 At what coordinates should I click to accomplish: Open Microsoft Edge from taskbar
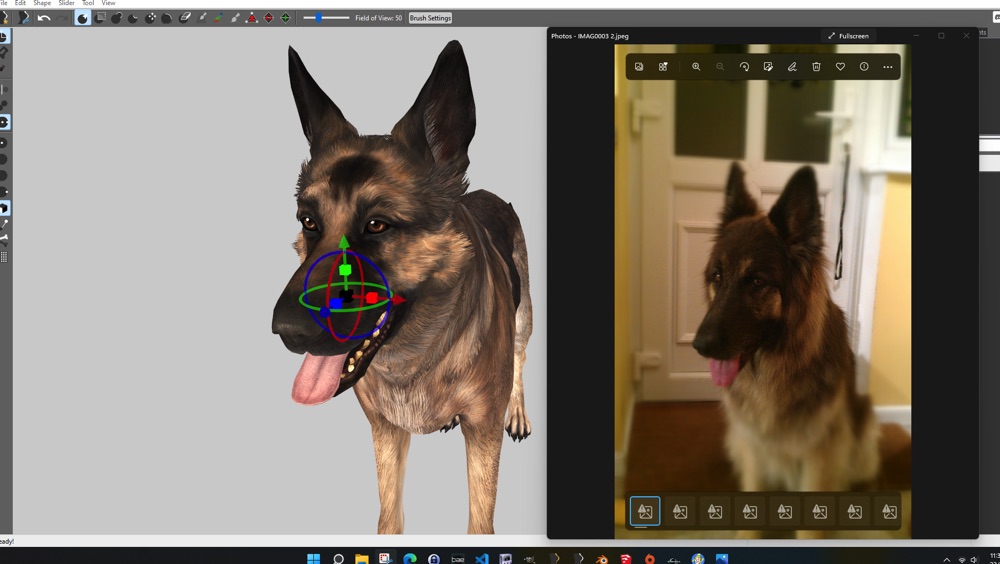(x=409, y=559)
